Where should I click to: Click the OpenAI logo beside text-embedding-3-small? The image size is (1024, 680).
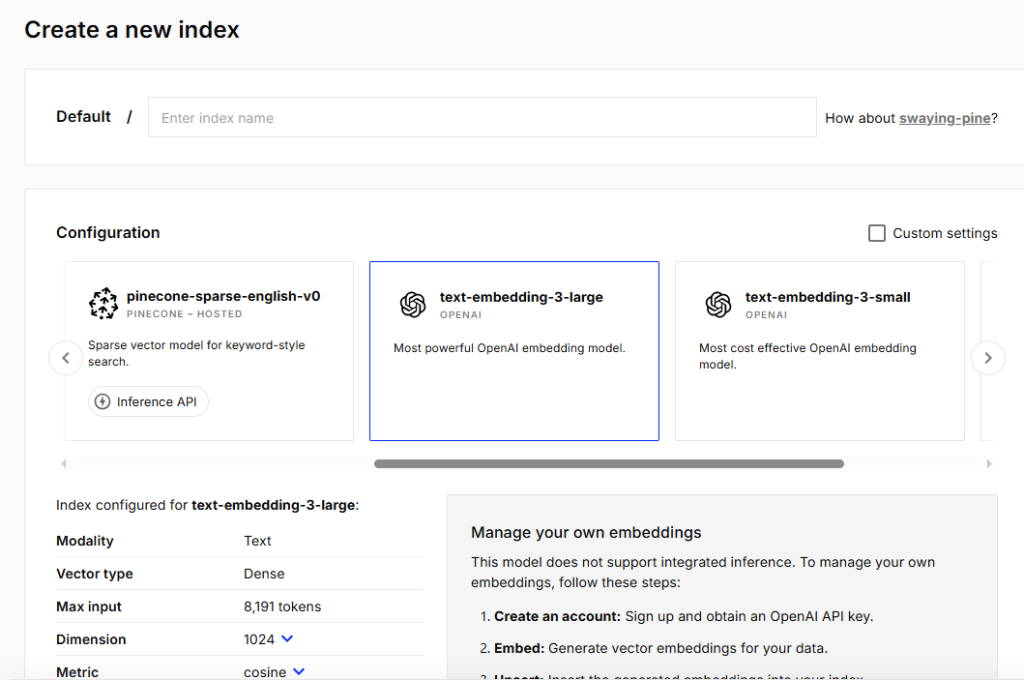[718, 305]
